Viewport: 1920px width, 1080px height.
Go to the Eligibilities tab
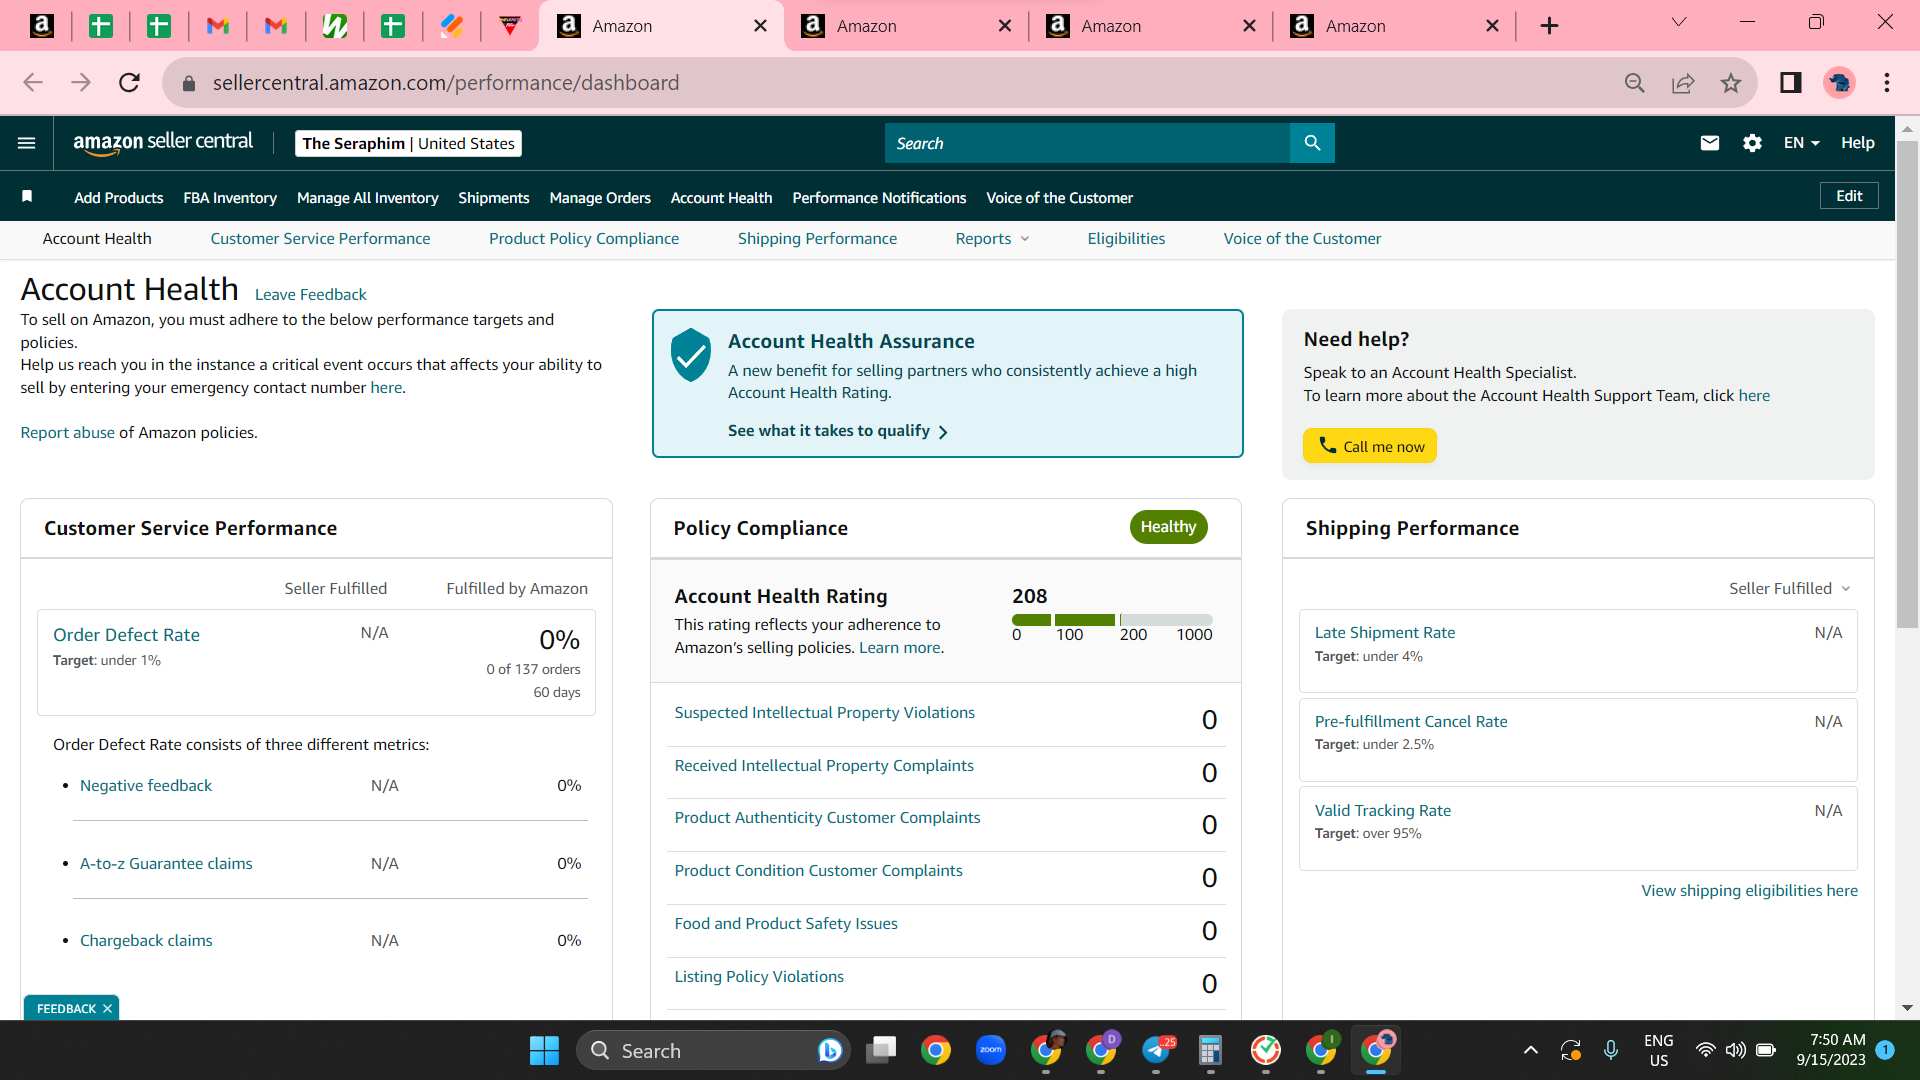pos(1126,239)
